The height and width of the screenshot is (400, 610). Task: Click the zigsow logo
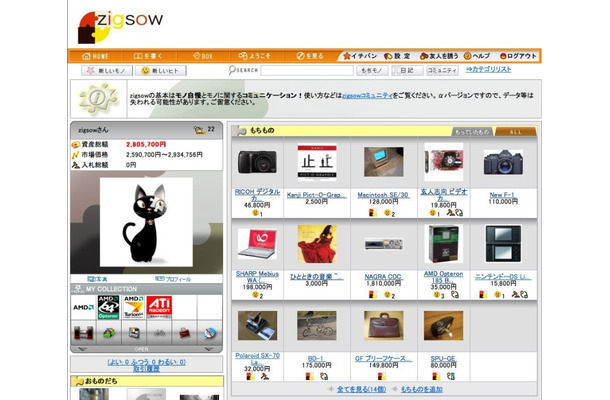click(x=120, y=27)
